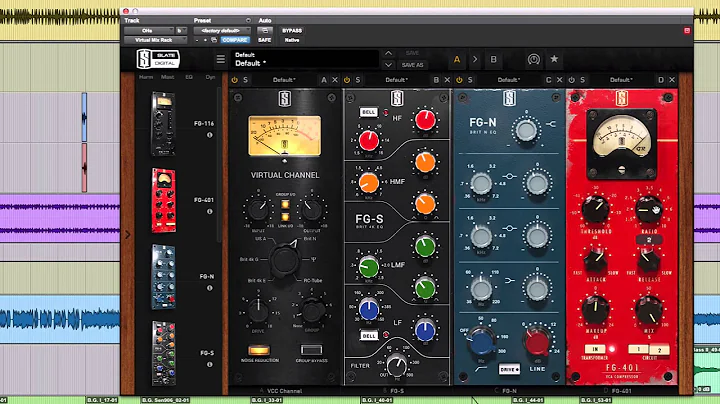This screenshot has height=404, width=720.
Task: Toggle power on FG-N module C
Action: tap(459, 80)
